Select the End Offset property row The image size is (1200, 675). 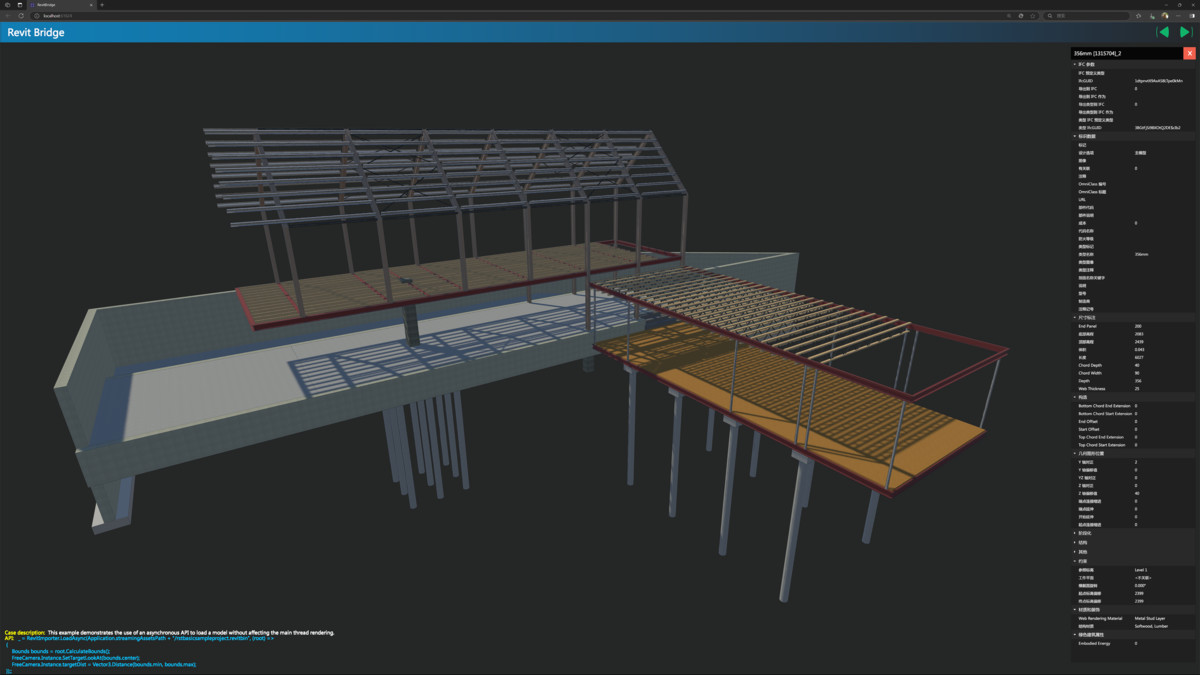(1134, 421)
